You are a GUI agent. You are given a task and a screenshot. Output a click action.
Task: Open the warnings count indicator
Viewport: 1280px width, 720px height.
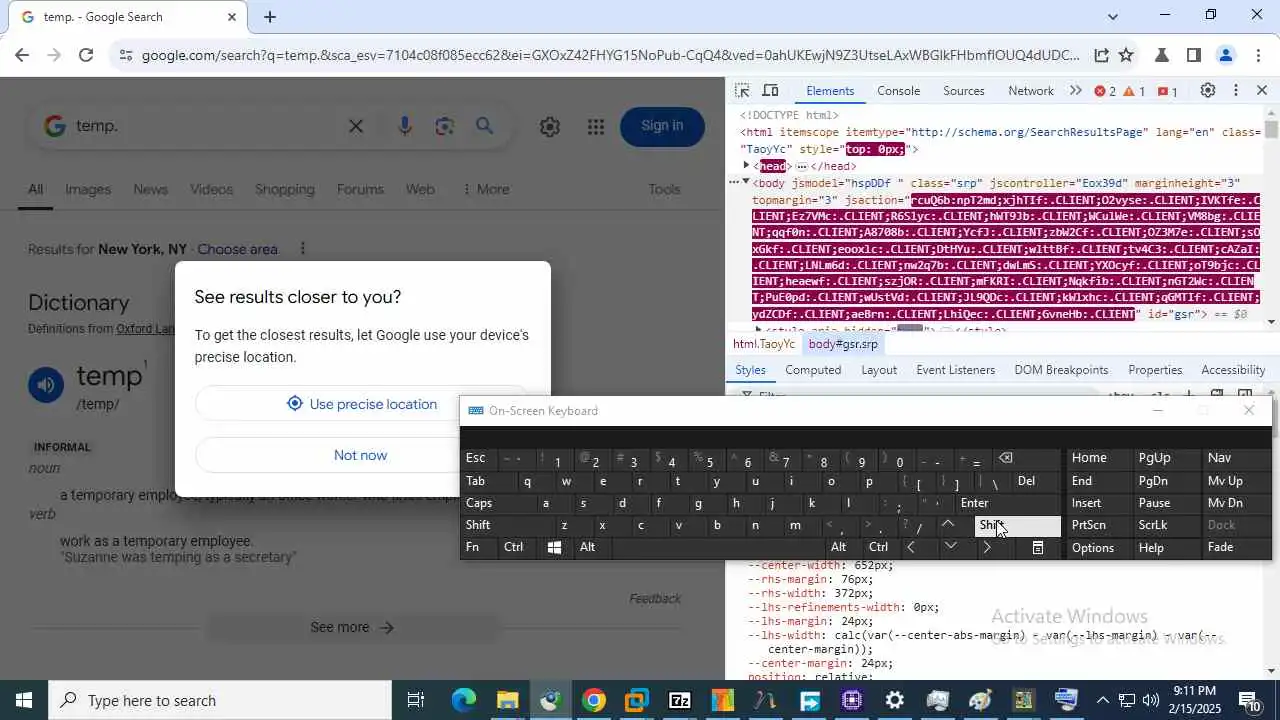[x=1134, y=91]
